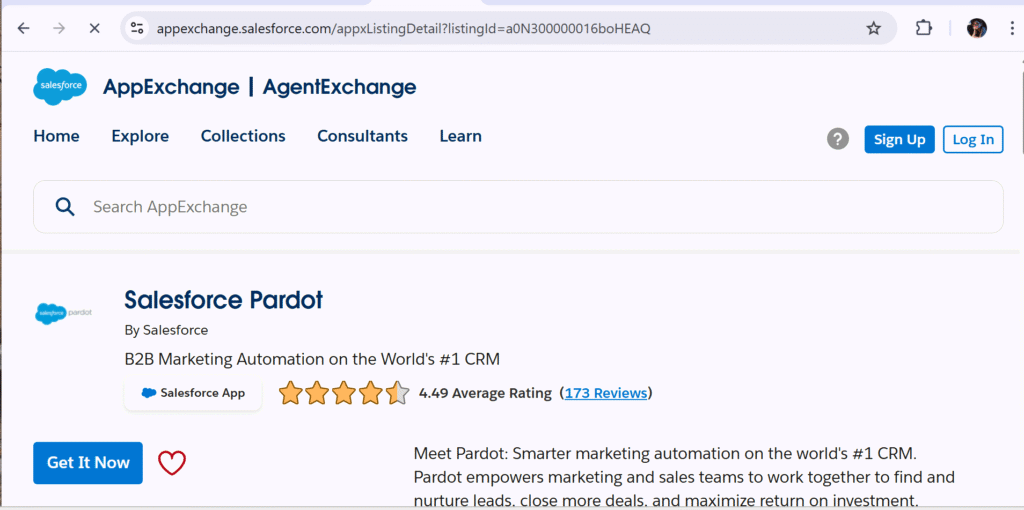
Task: Focus the Search AppExchange field
Action: pos(519,207)
